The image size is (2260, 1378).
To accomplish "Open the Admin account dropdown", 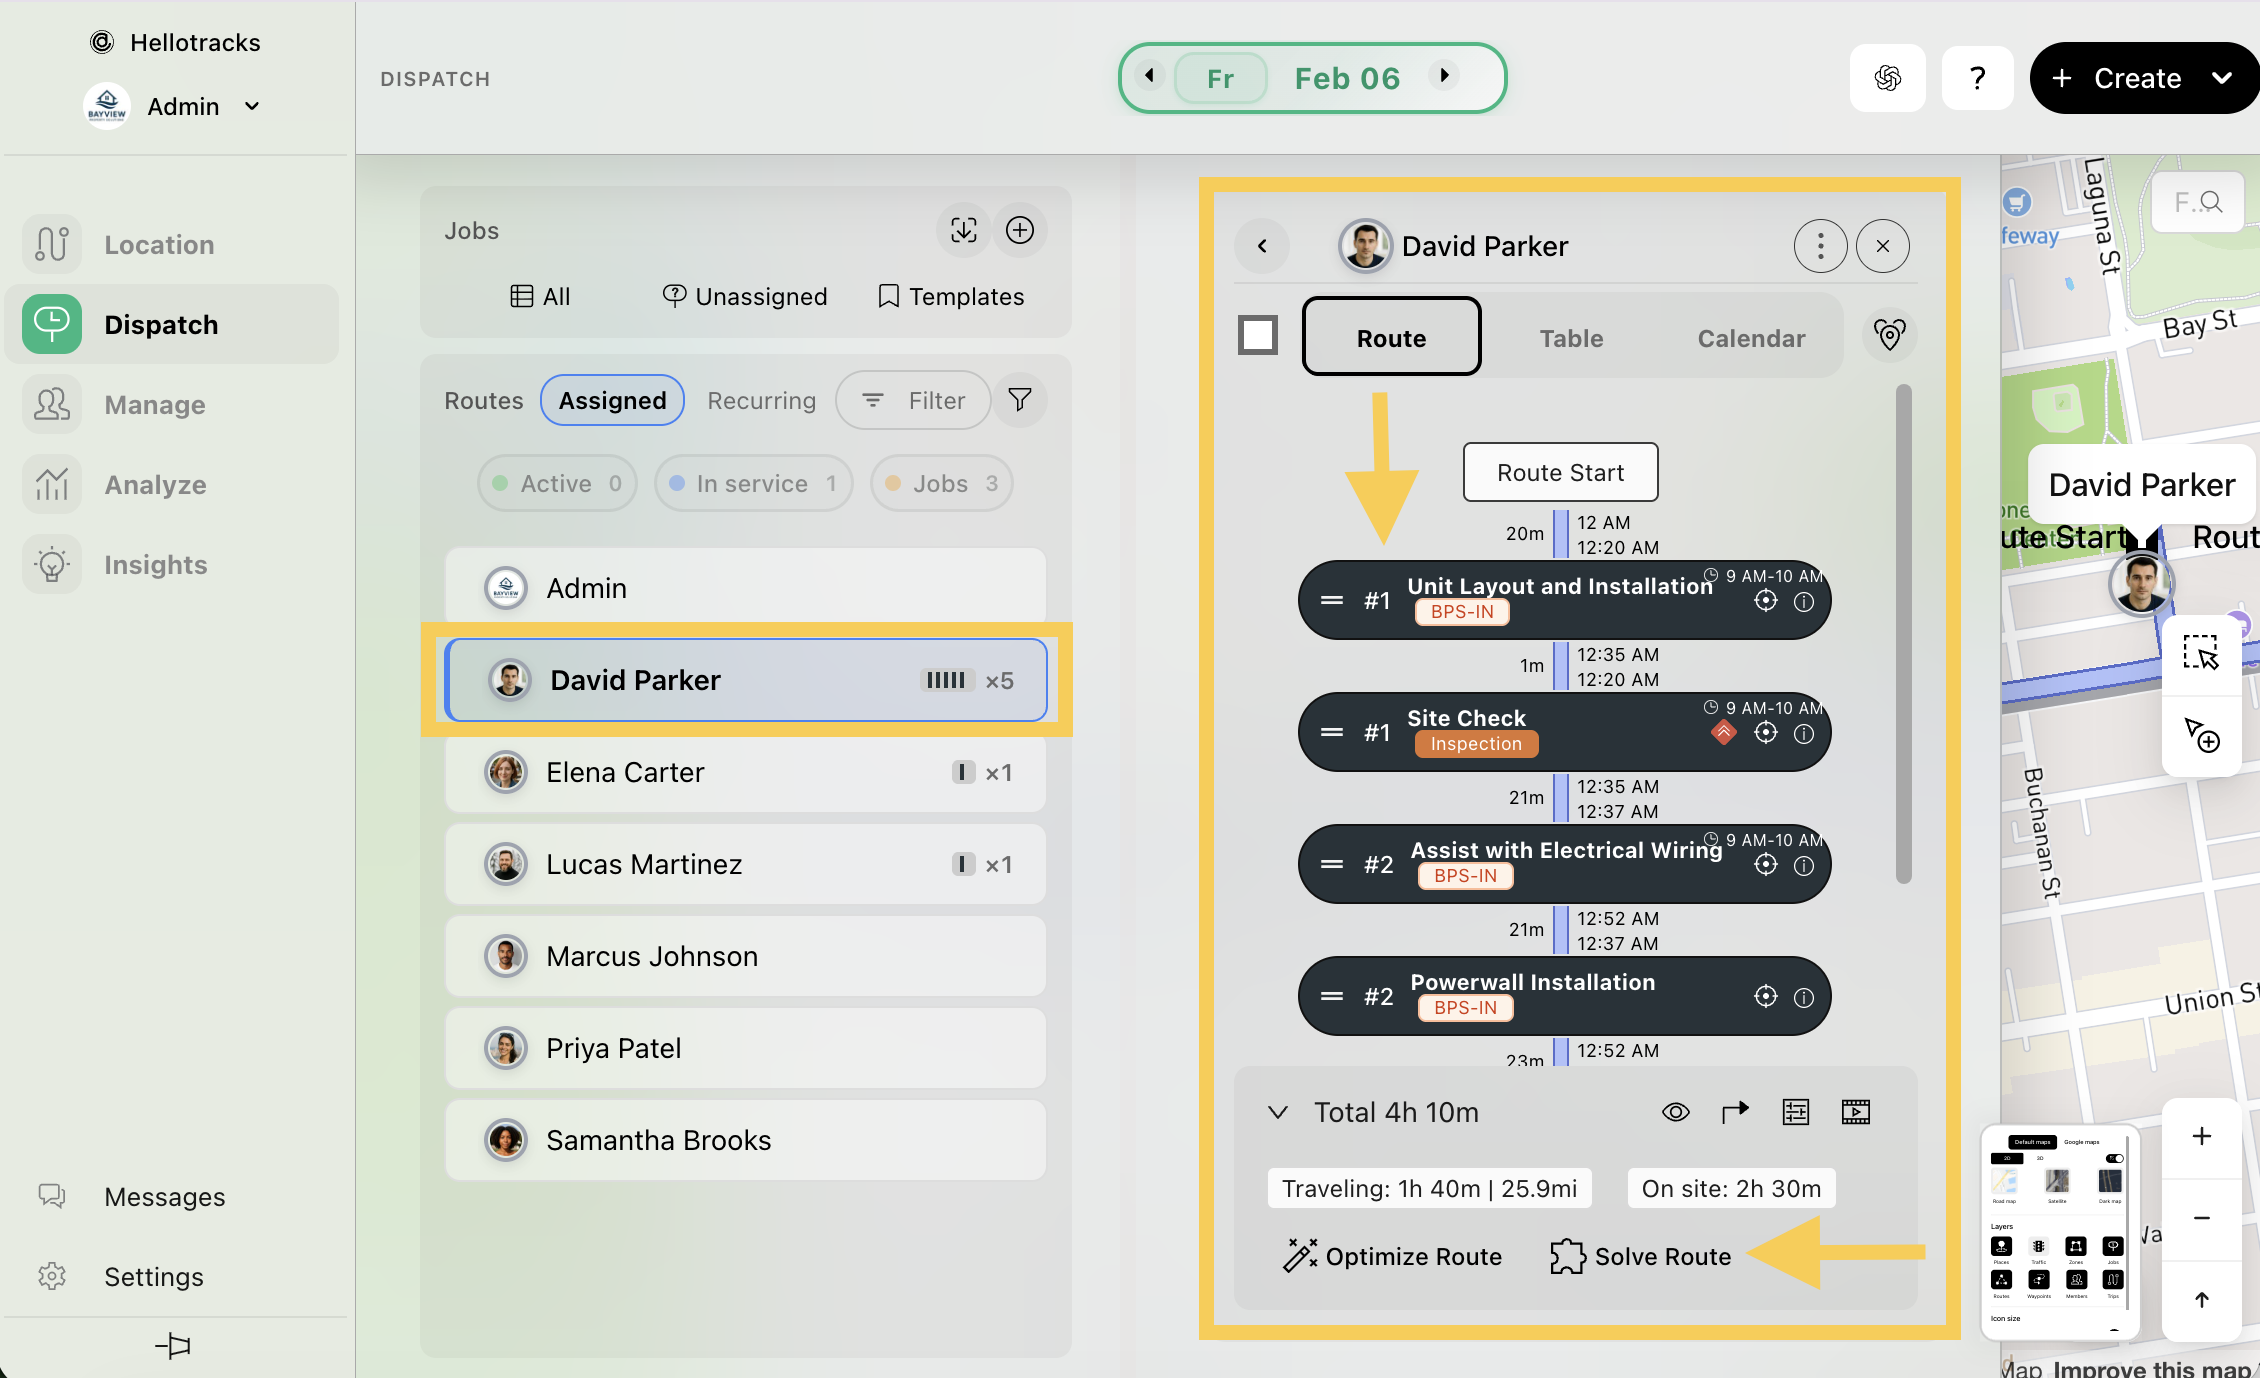I will (252, 106).
